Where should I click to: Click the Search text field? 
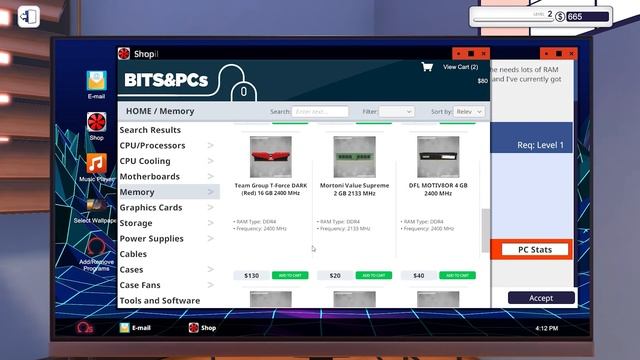pos(320,111)
